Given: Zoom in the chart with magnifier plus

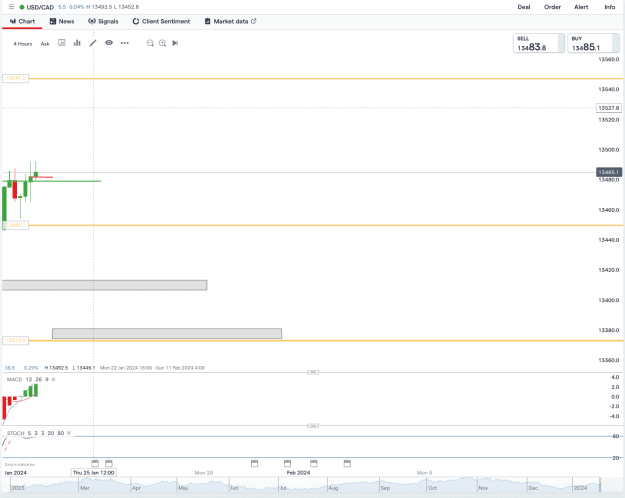Looking at the screenshot, I should coord(162,43).
